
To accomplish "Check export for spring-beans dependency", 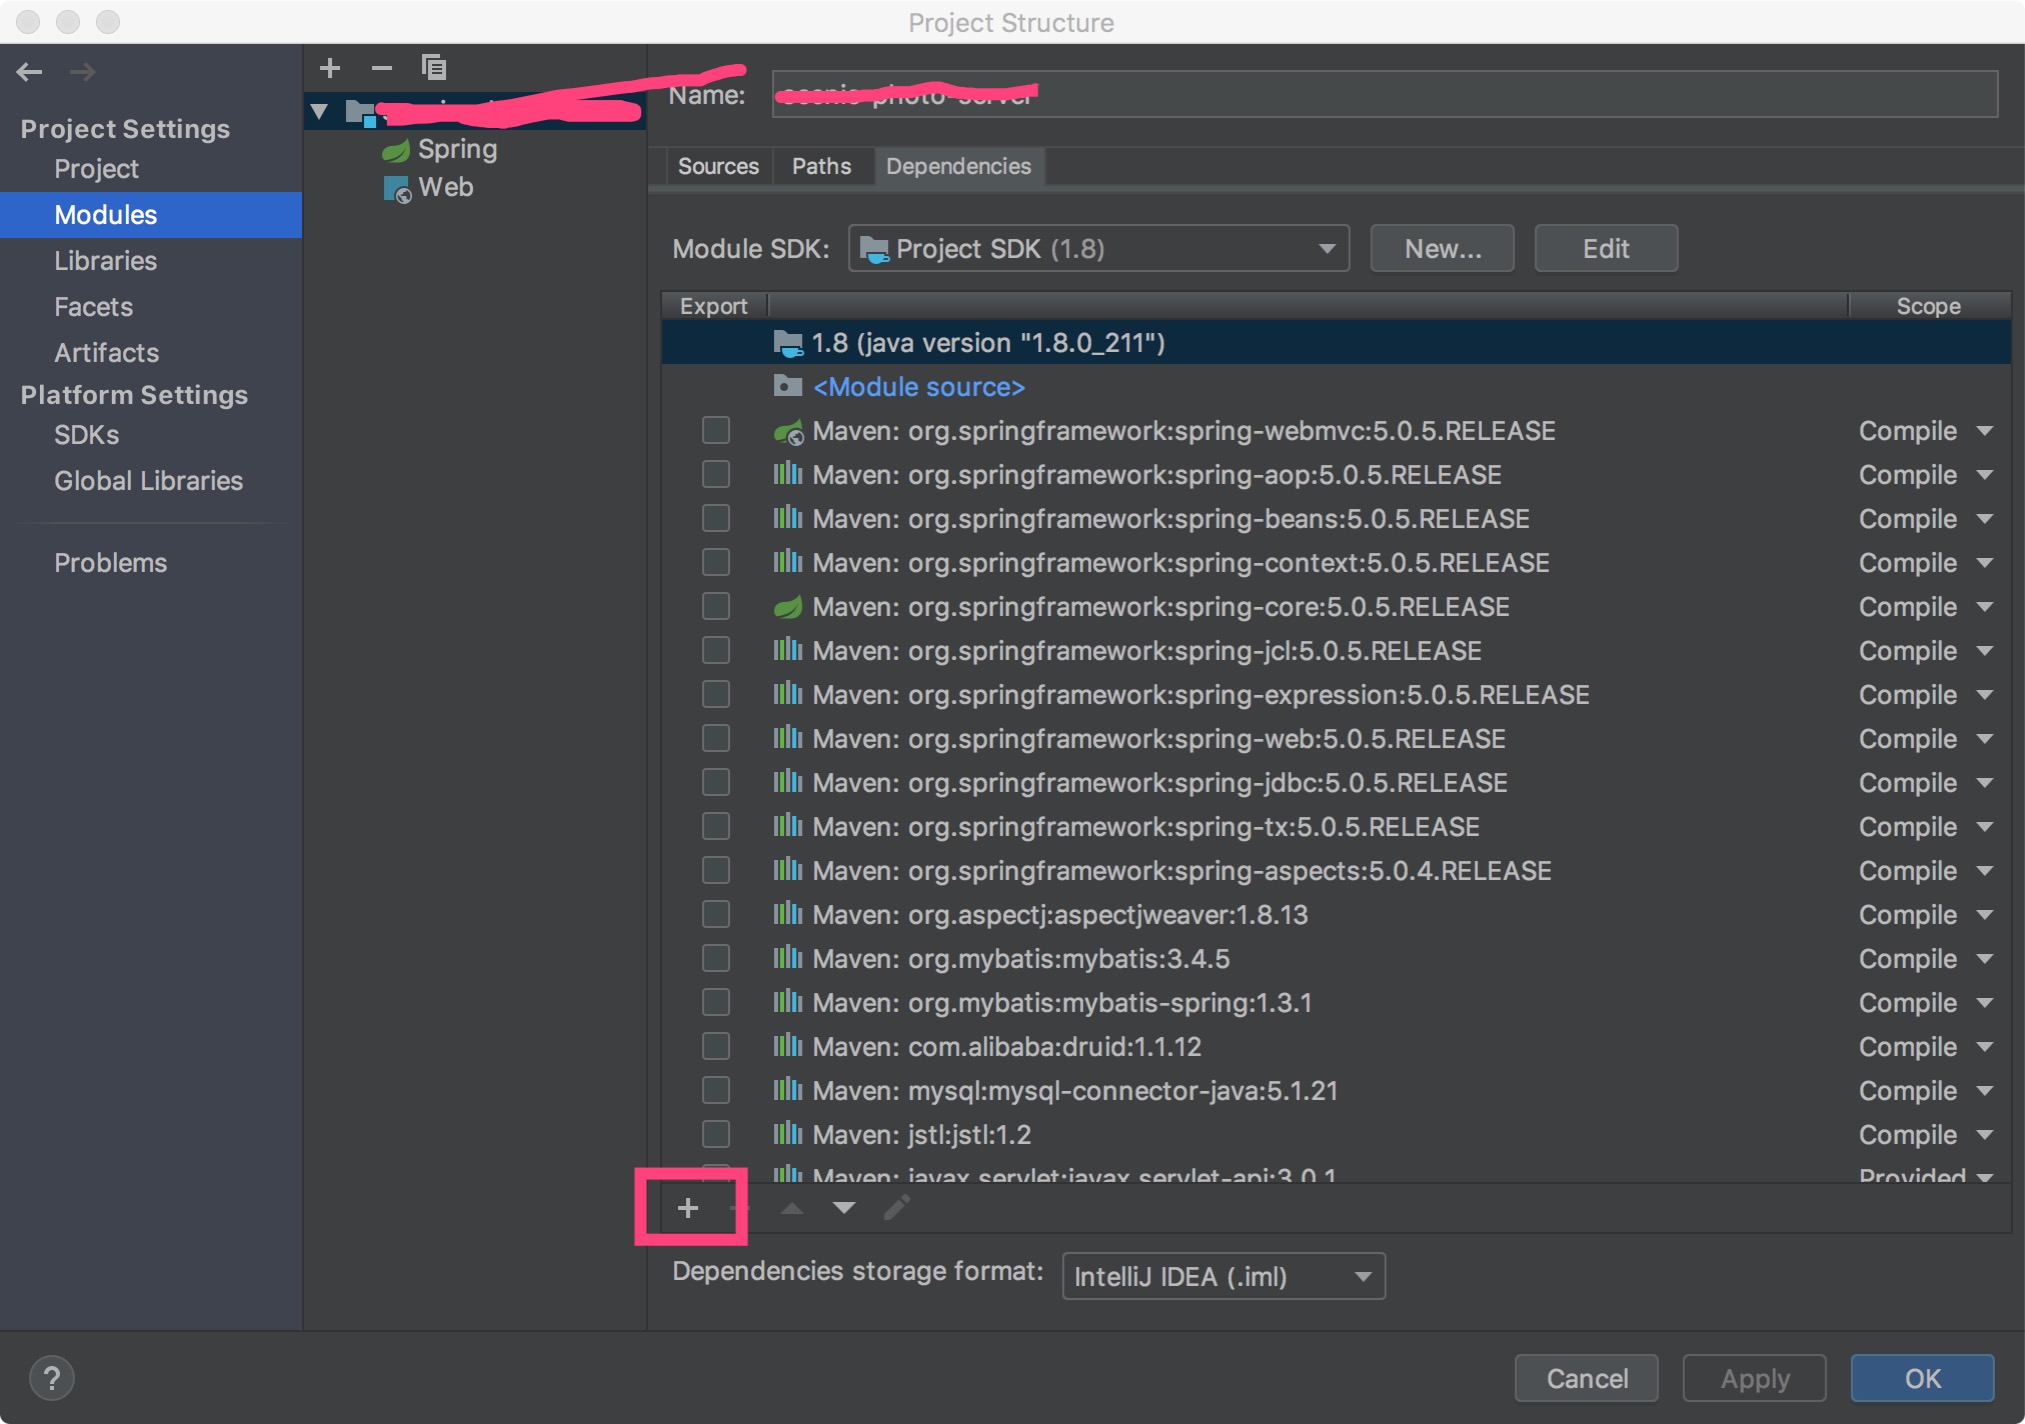I will 716,519.
